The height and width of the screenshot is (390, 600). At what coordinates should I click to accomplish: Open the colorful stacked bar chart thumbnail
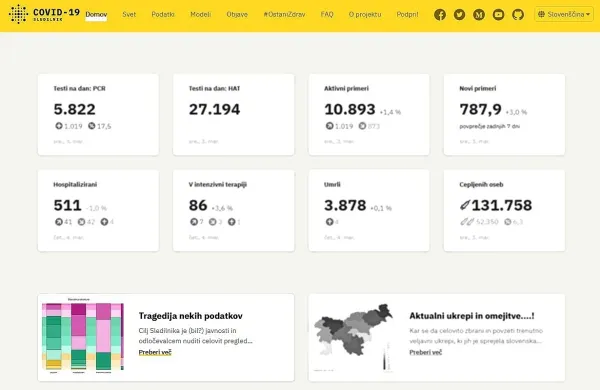coord(83,336)
